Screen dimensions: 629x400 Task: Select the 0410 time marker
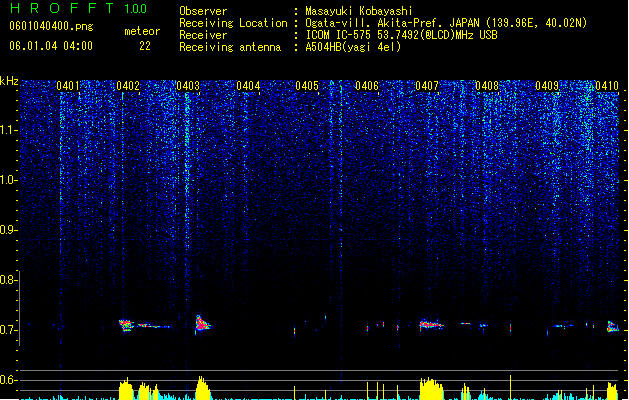607,86
